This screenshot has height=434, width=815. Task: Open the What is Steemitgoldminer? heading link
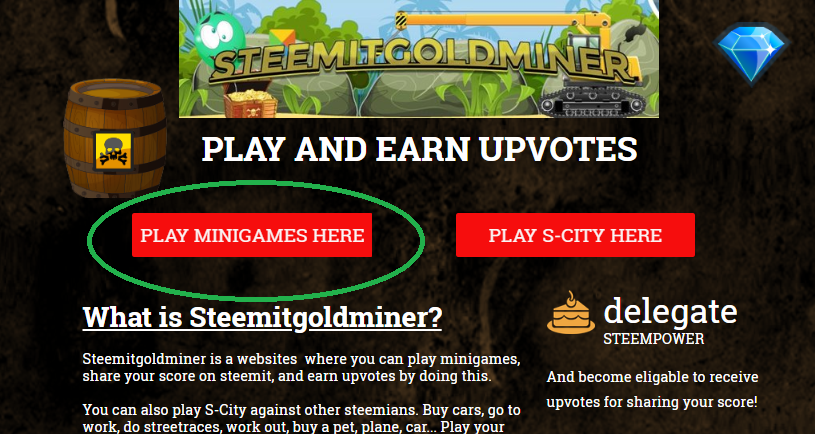tap(262, 317)
